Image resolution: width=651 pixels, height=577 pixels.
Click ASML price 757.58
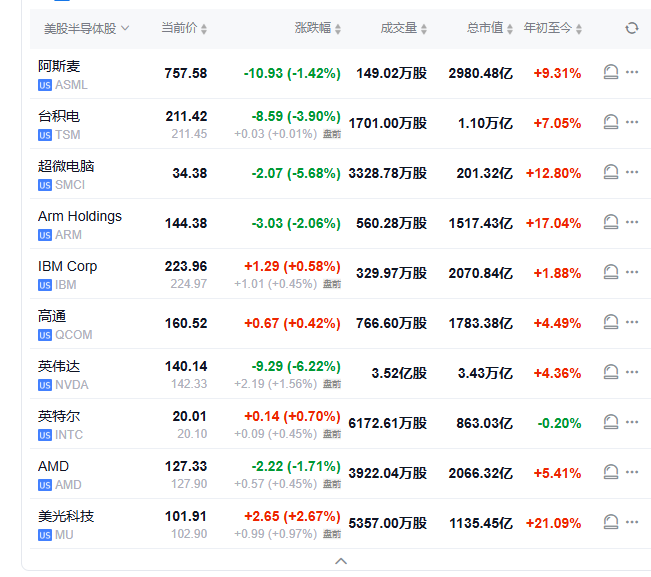[186, 73]
